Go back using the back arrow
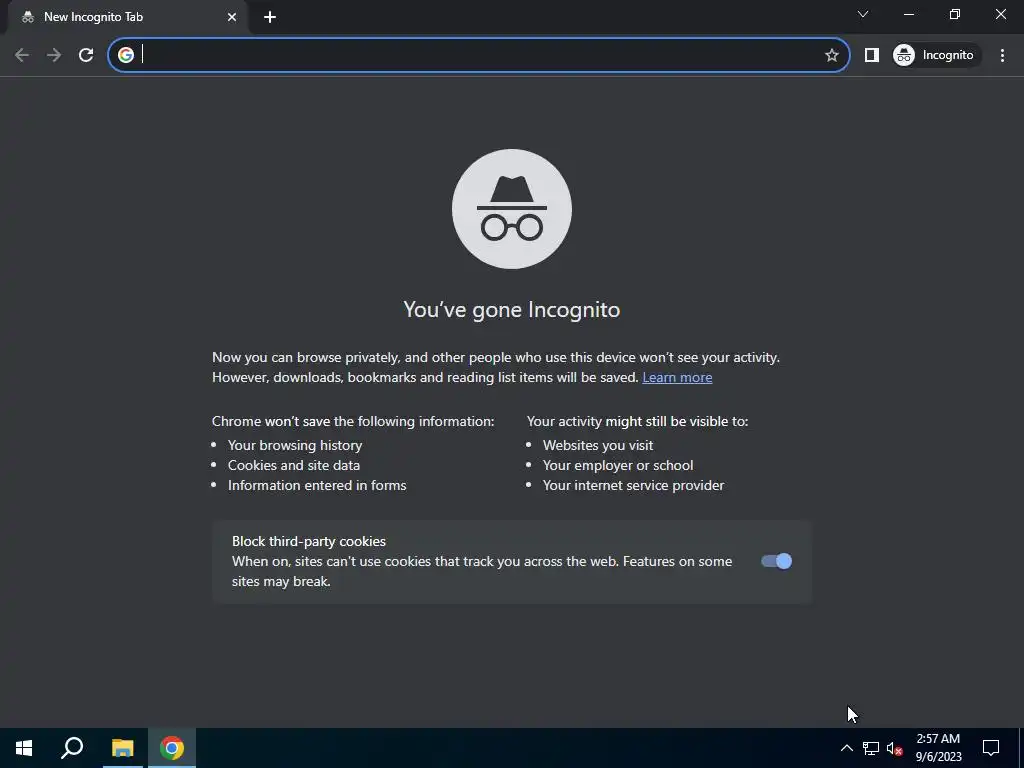Image resolution: width=1024 pixels, height=768 pixels. pyautogui.click(x=22, y=55)
